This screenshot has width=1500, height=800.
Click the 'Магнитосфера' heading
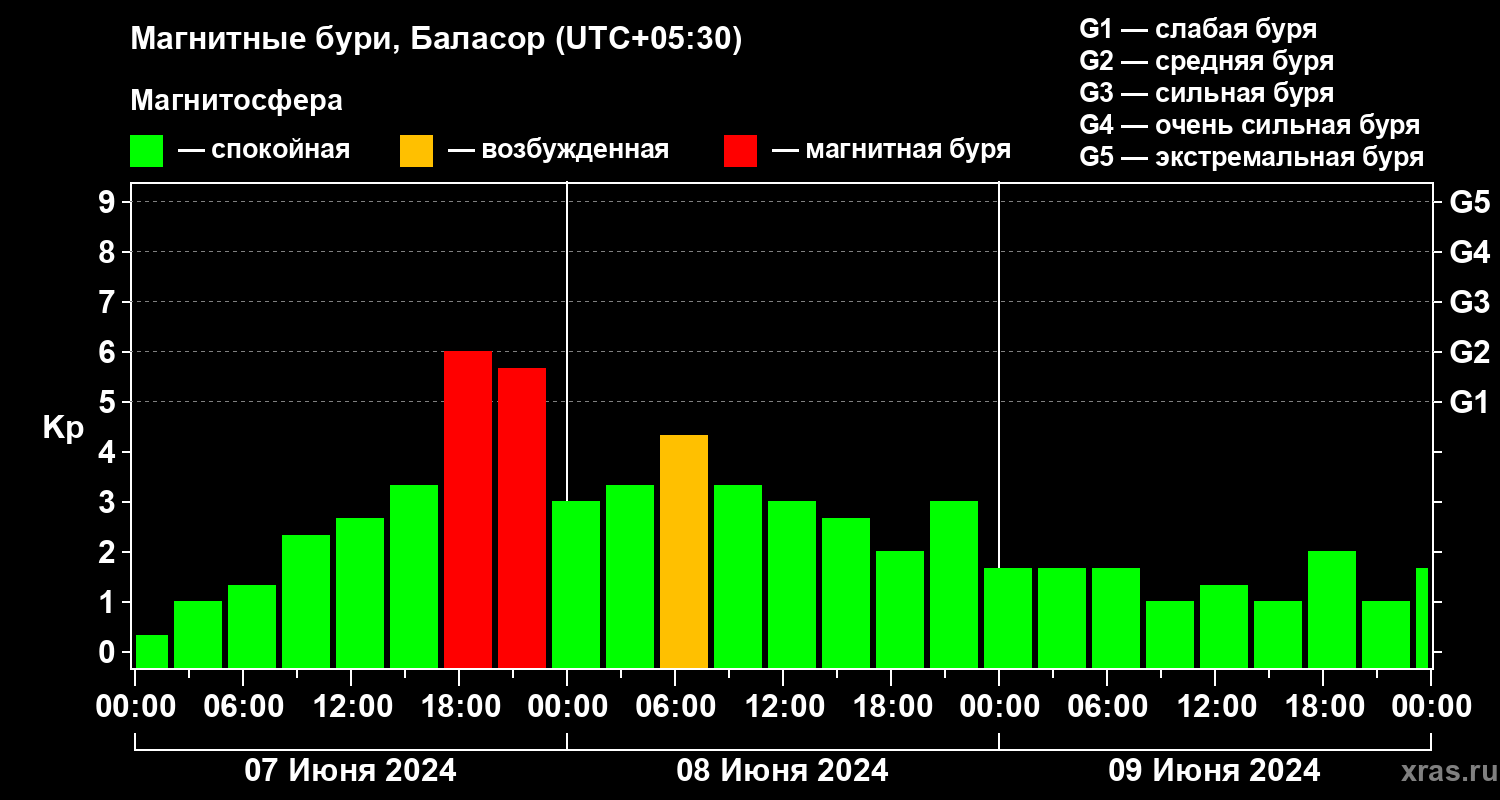(x=237, y=101)
